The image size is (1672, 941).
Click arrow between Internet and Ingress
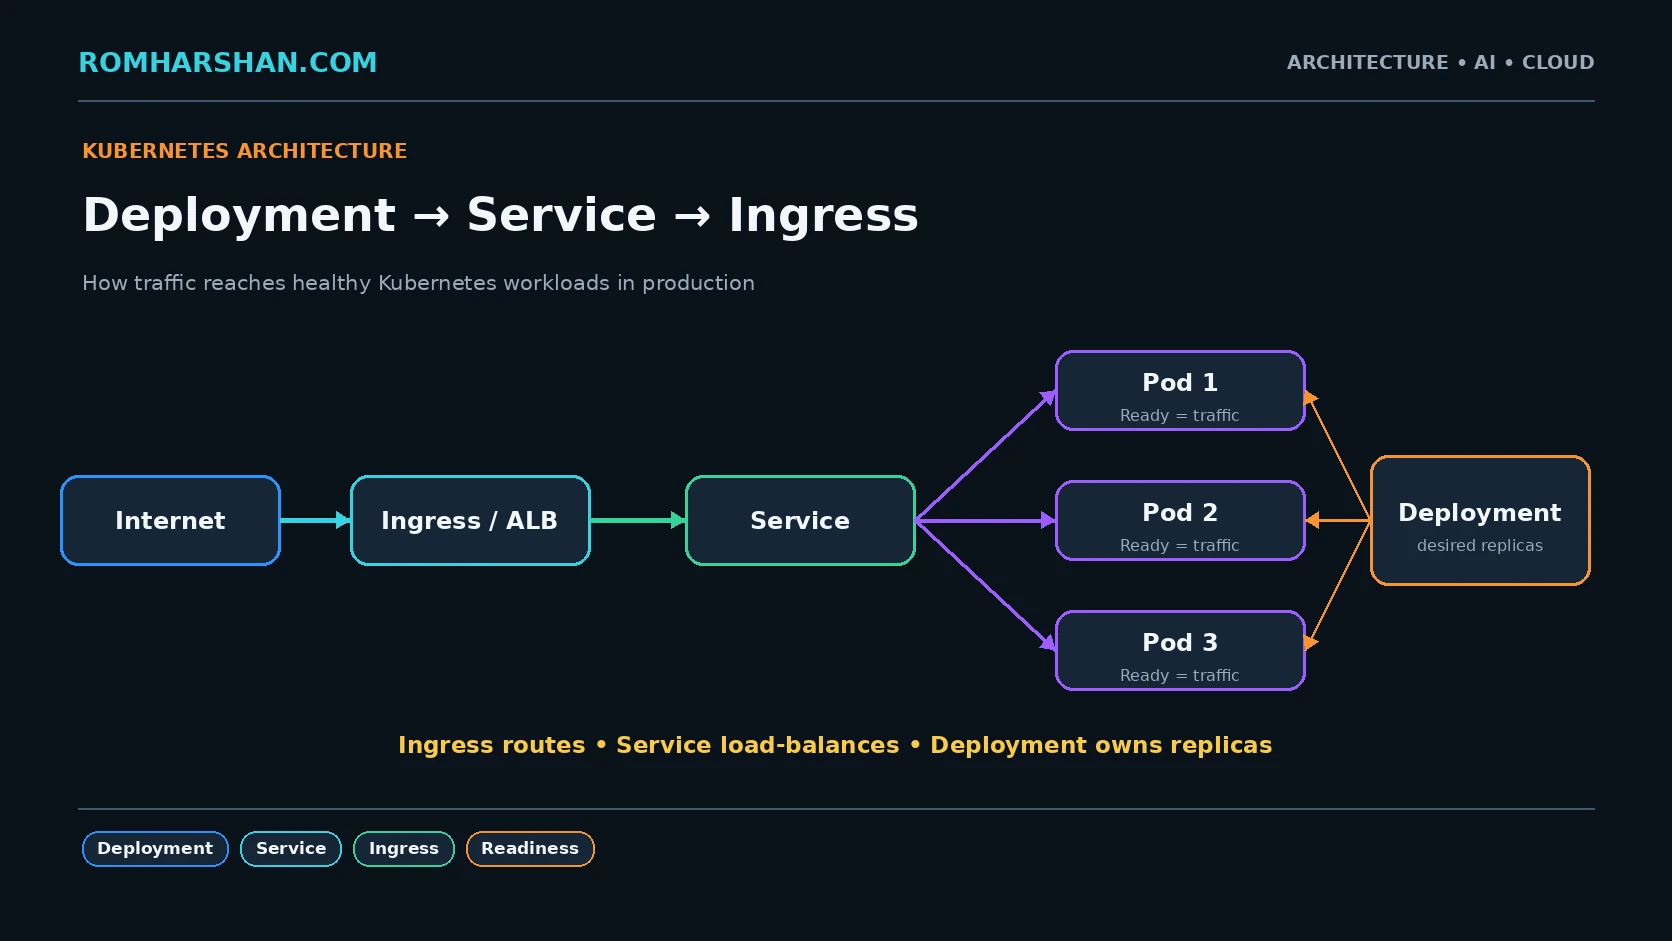coord(315,520)
